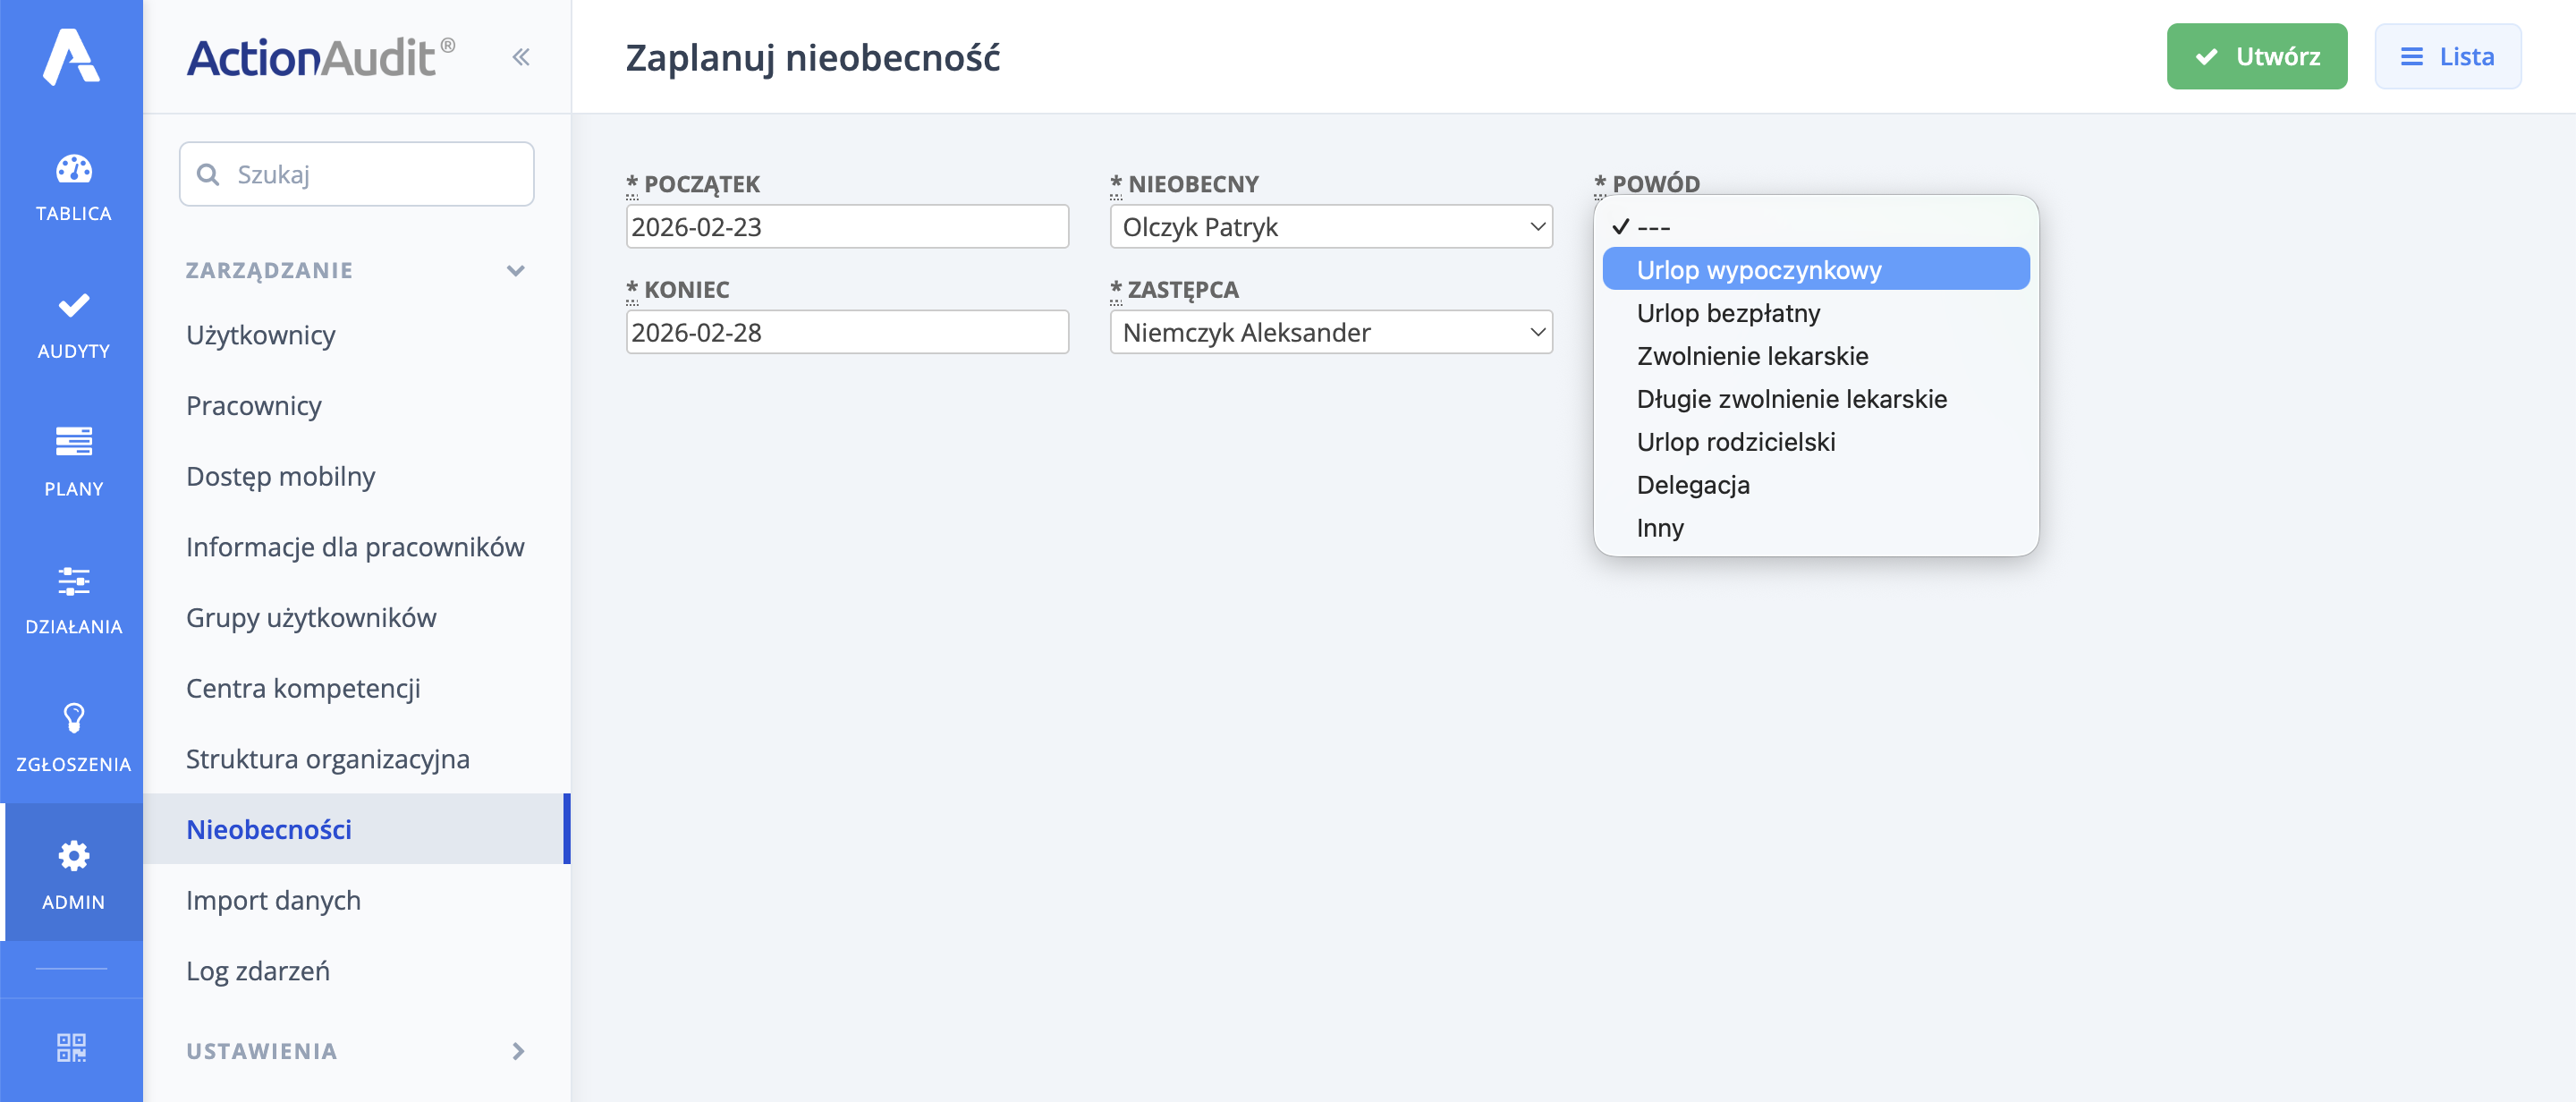Open the Nieobecny employee dropdown
This screenshot has height=1102, width=2576.
click(1330, 226)
